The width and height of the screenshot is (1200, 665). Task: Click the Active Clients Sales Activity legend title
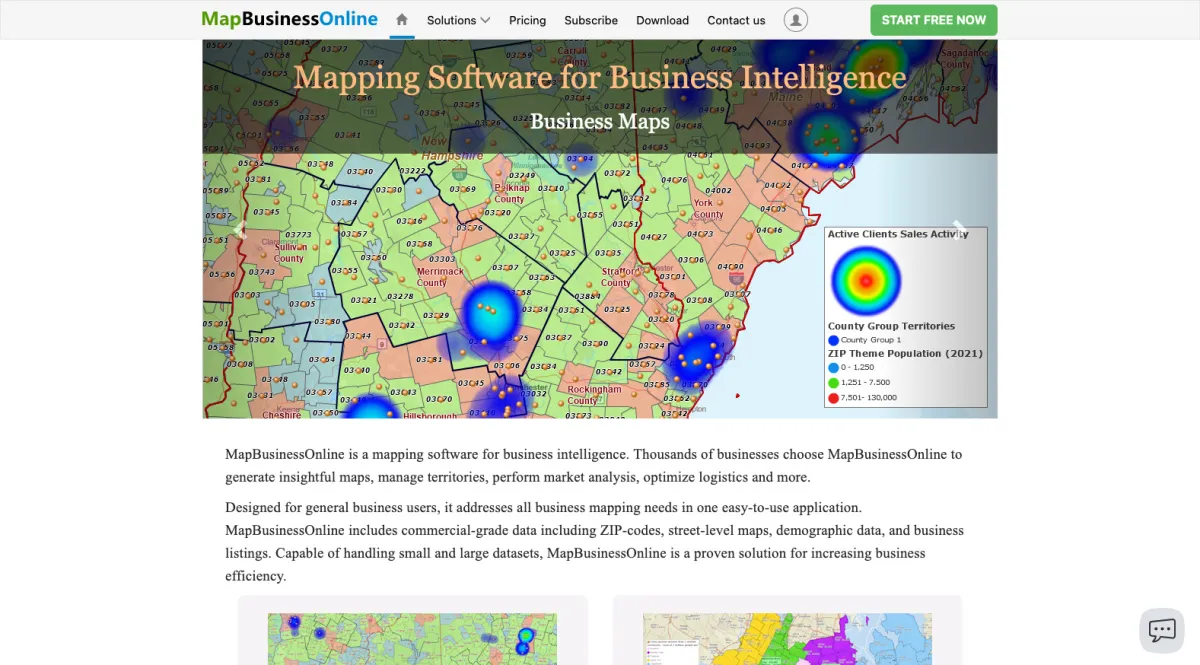point(898,234)
